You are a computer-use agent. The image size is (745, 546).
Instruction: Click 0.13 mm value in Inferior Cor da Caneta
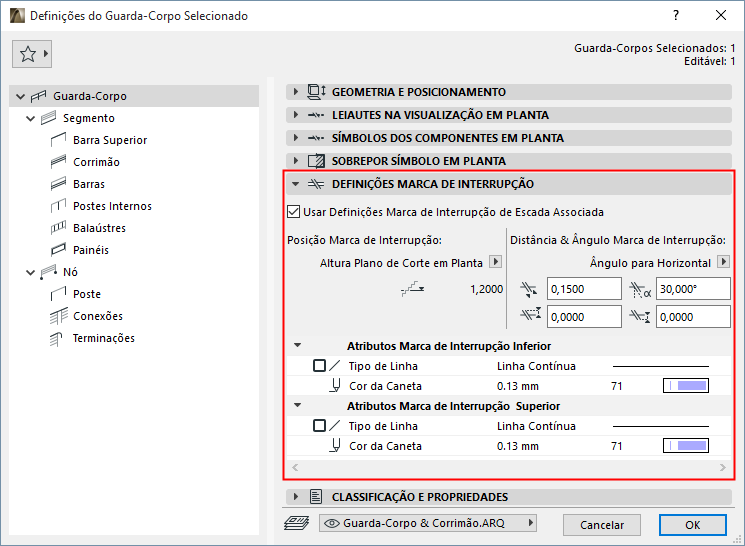(x=518, y=386)
